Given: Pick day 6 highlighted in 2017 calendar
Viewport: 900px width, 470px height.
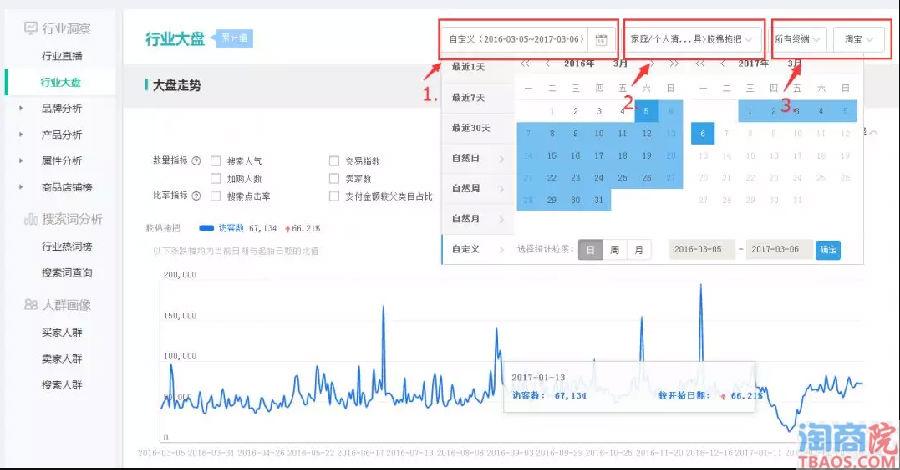Looking at the screenshot, I should pyautogui.click(x=703, y=133).
